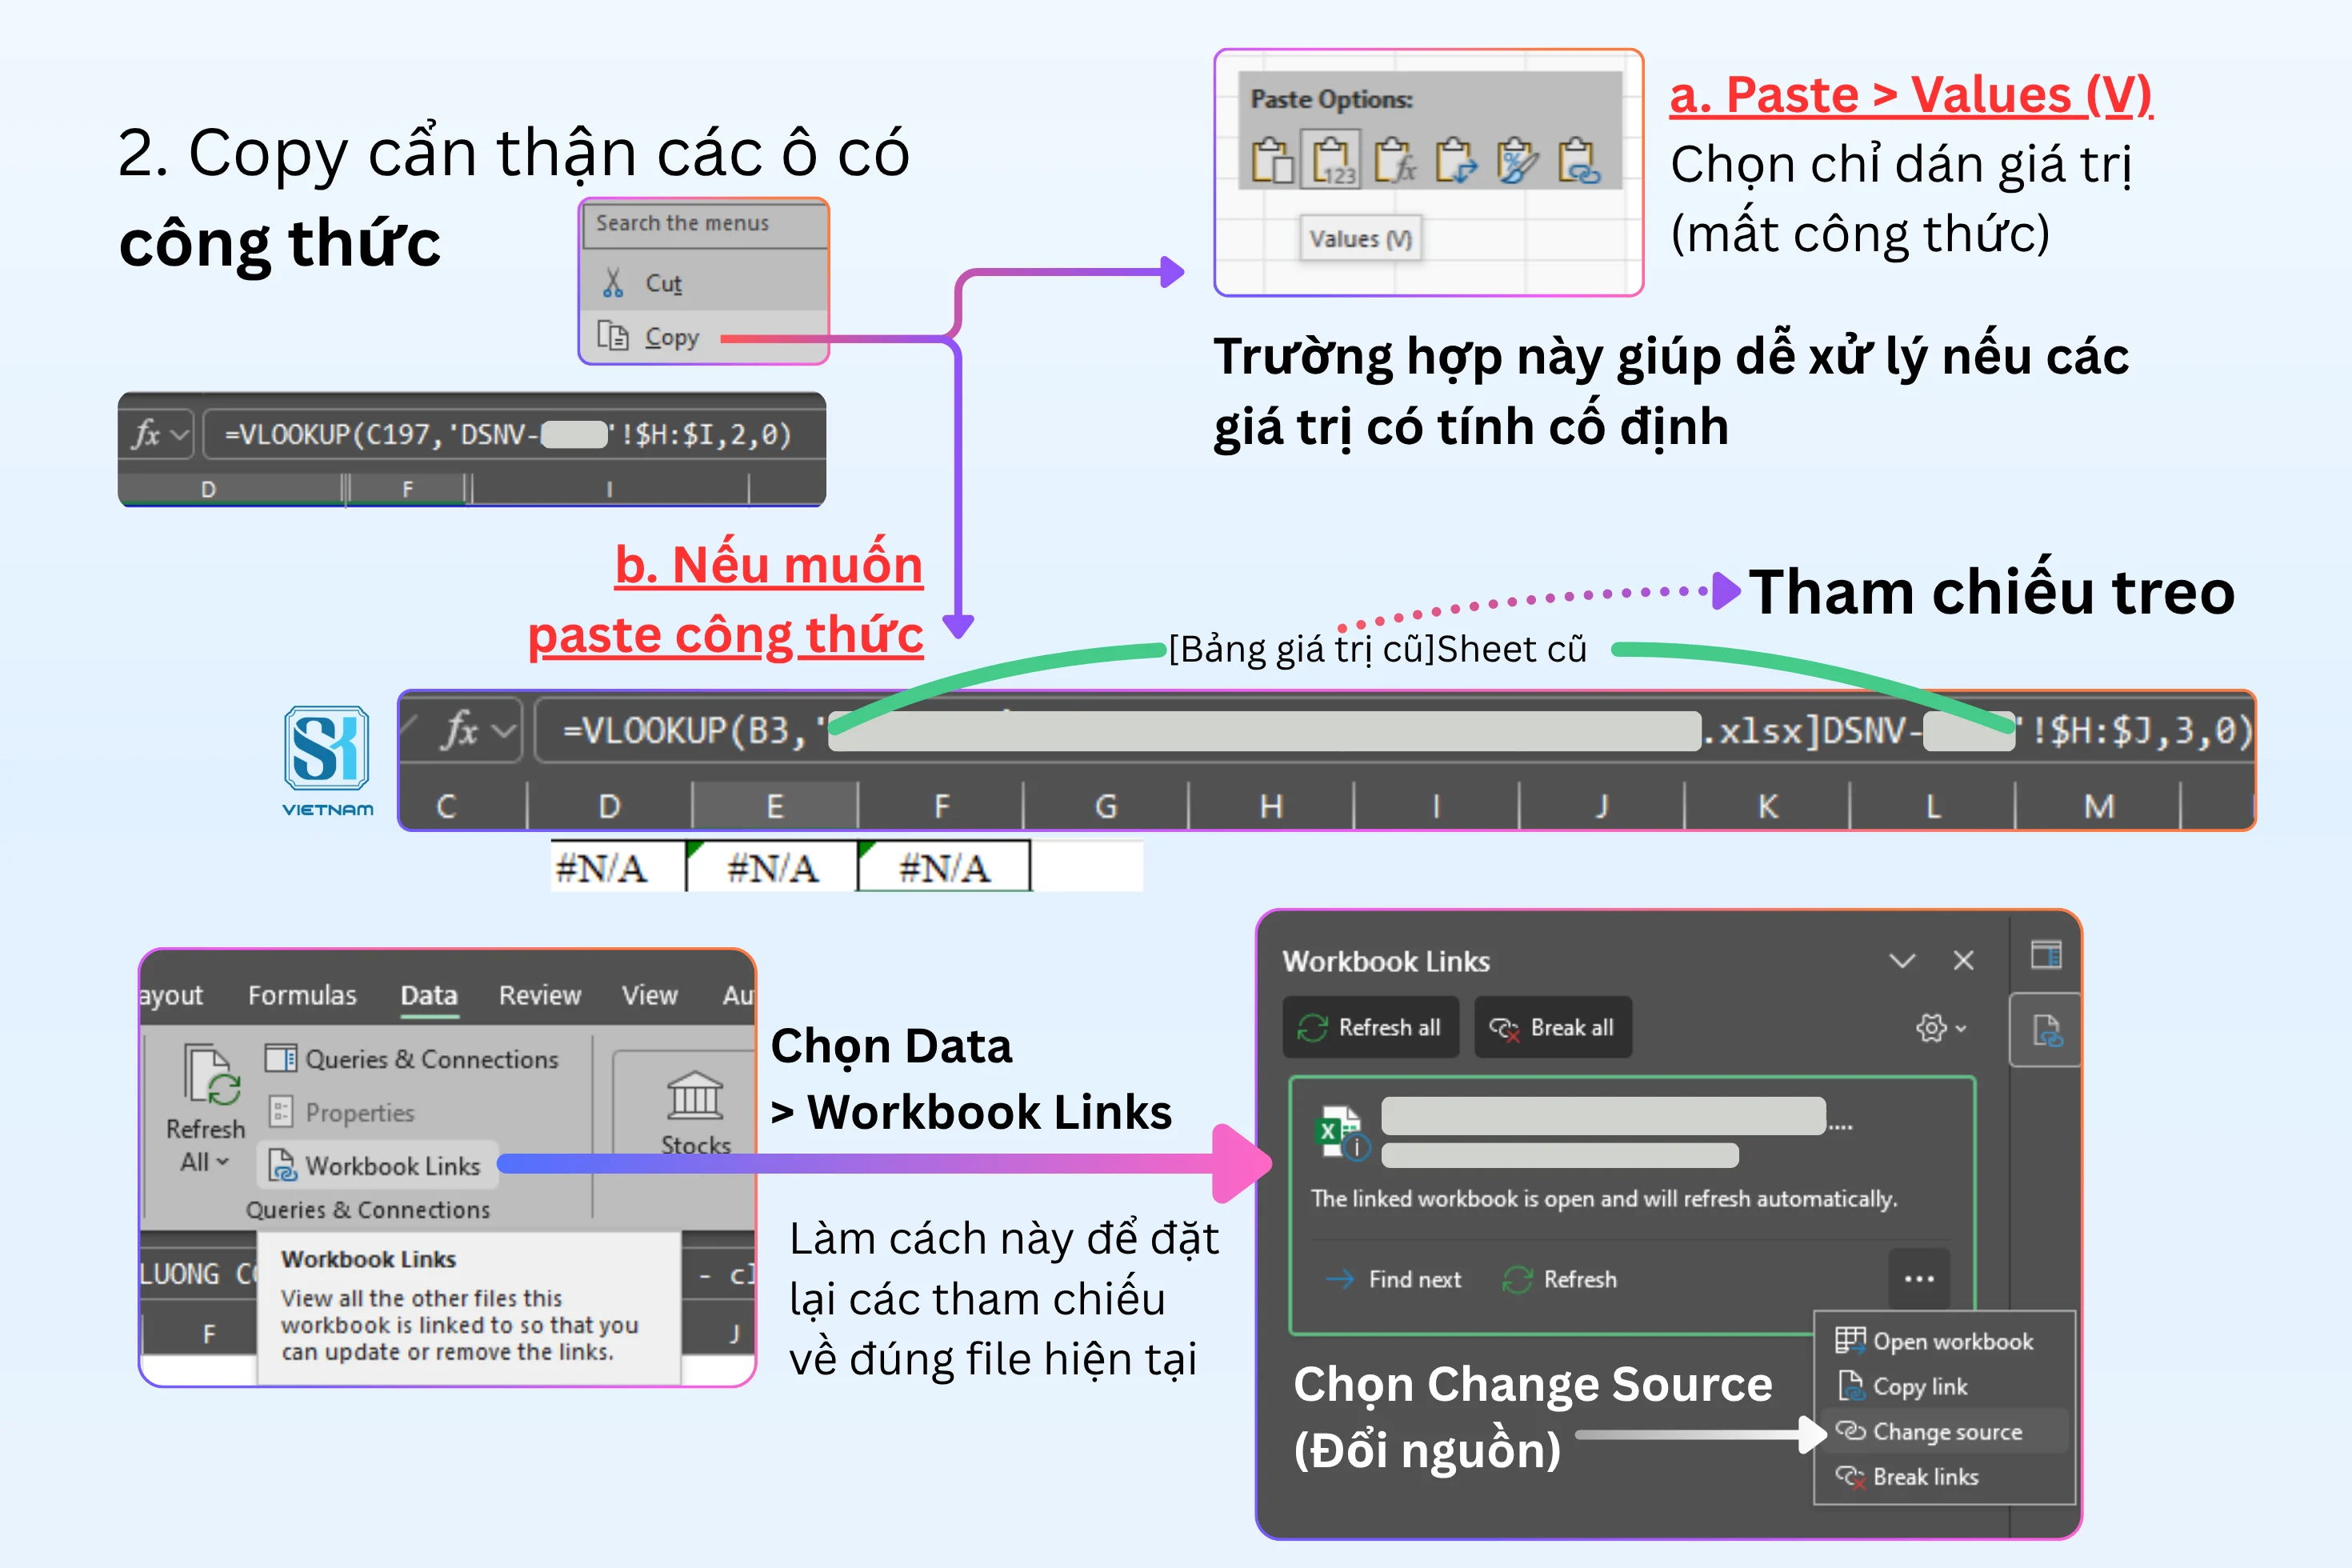Click the Find next button
This screenshot has height=1568, width=2352.
coord(1393,1279)
